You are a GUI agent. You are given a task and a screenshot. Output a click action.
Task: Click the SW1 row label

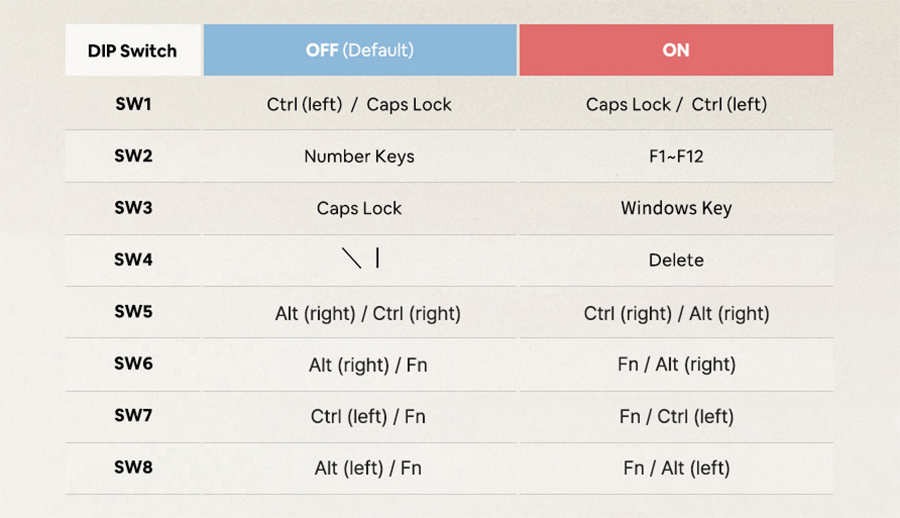[133, 104]
